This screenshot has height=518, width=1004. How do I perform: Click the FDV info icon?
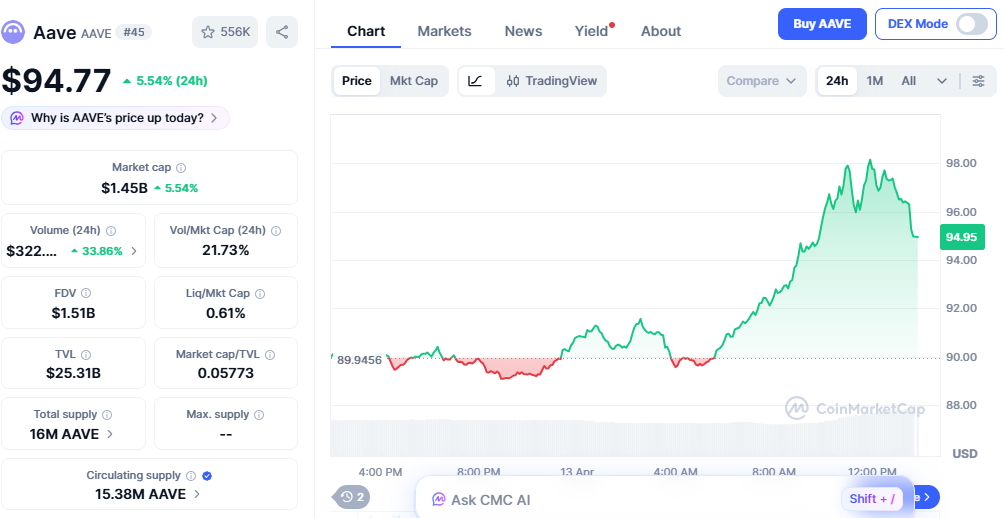86,293
